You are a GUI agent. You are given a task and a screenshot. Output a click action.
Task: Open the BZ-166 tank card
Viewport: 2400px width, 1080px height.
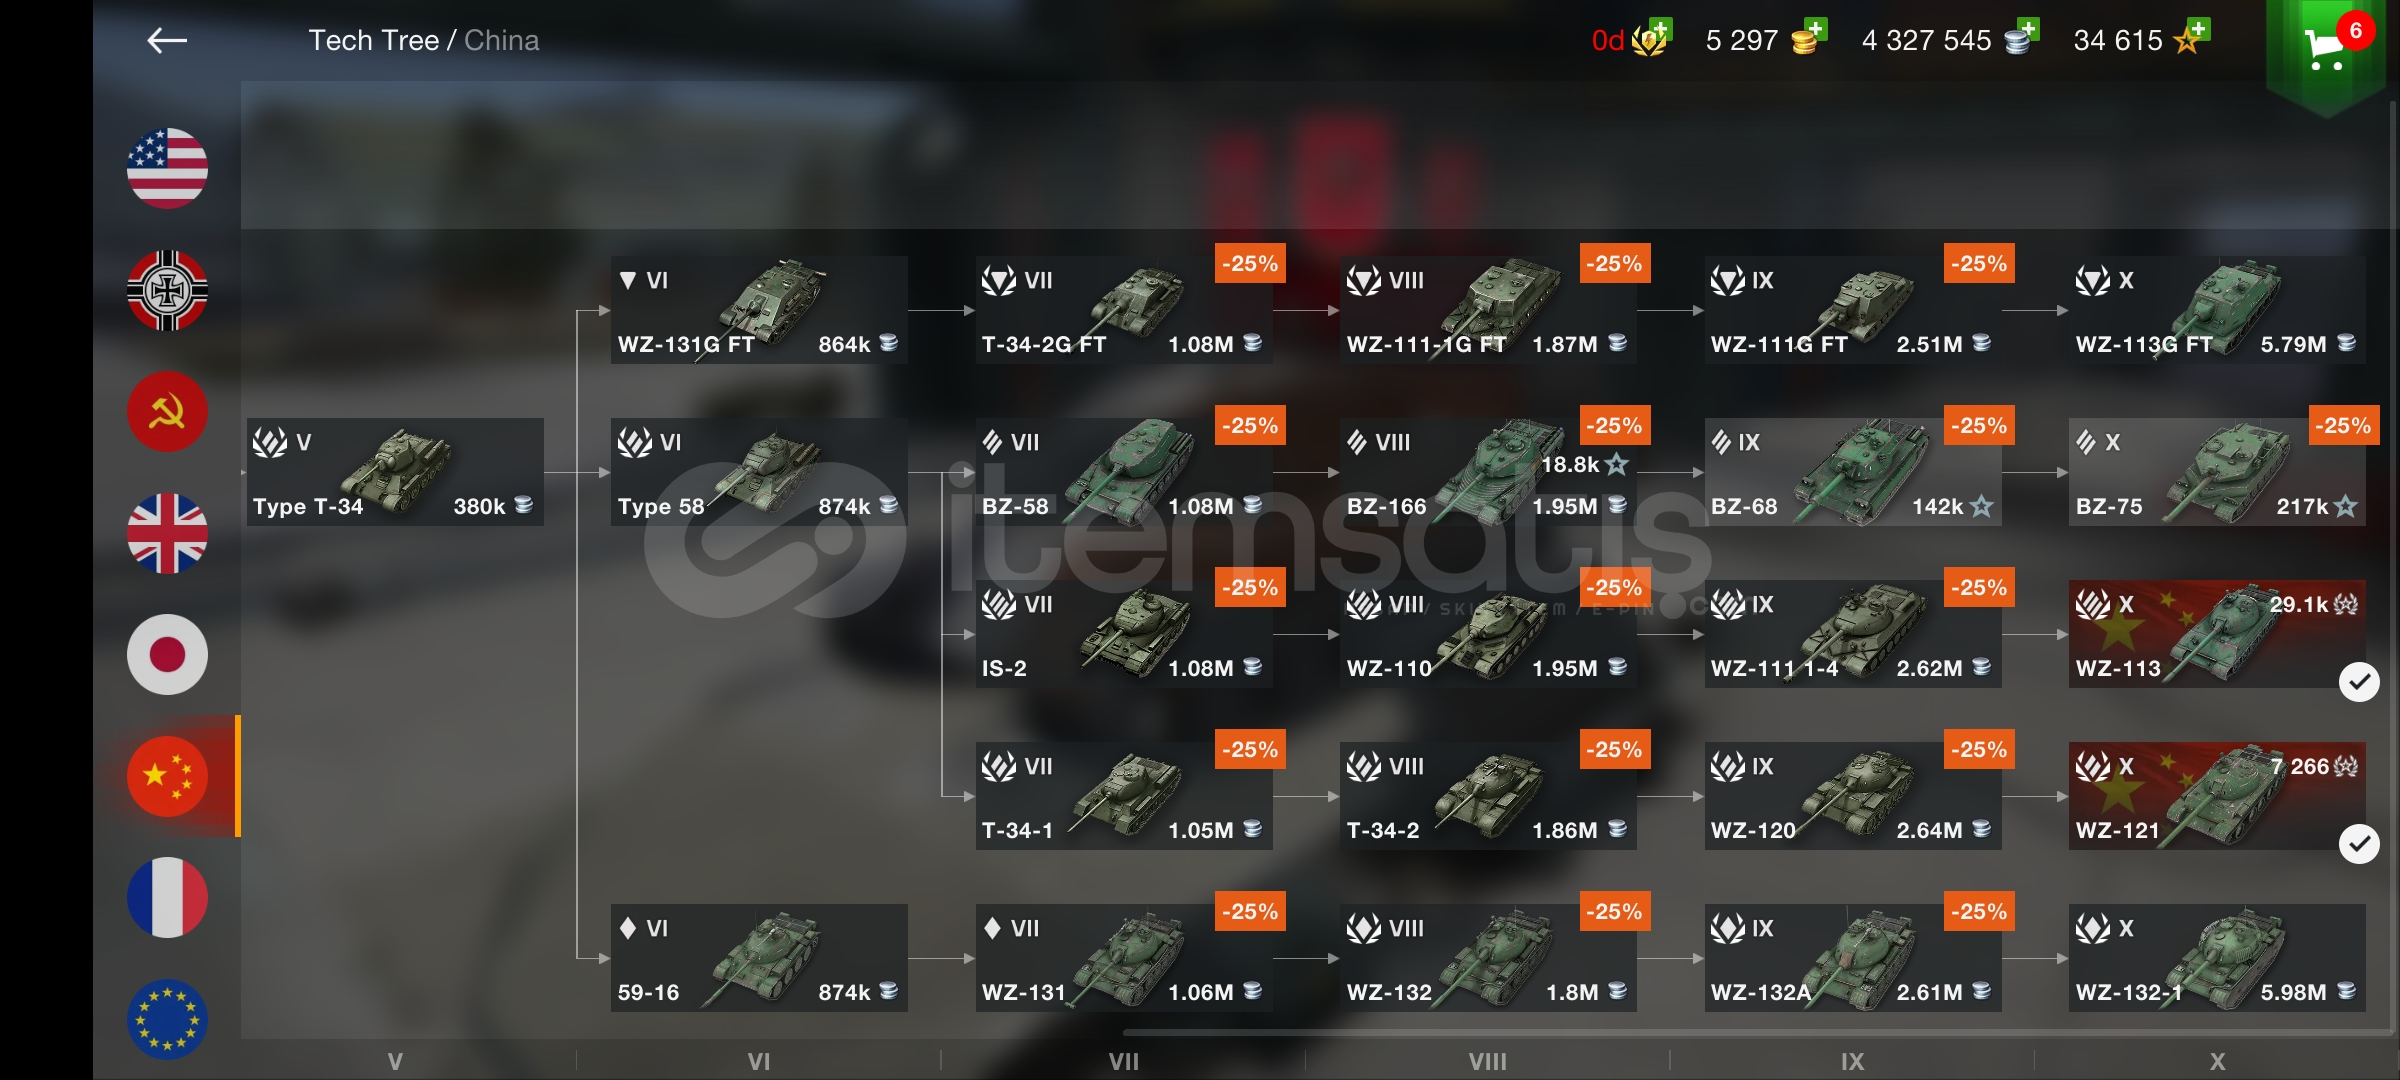[1488, 472]
